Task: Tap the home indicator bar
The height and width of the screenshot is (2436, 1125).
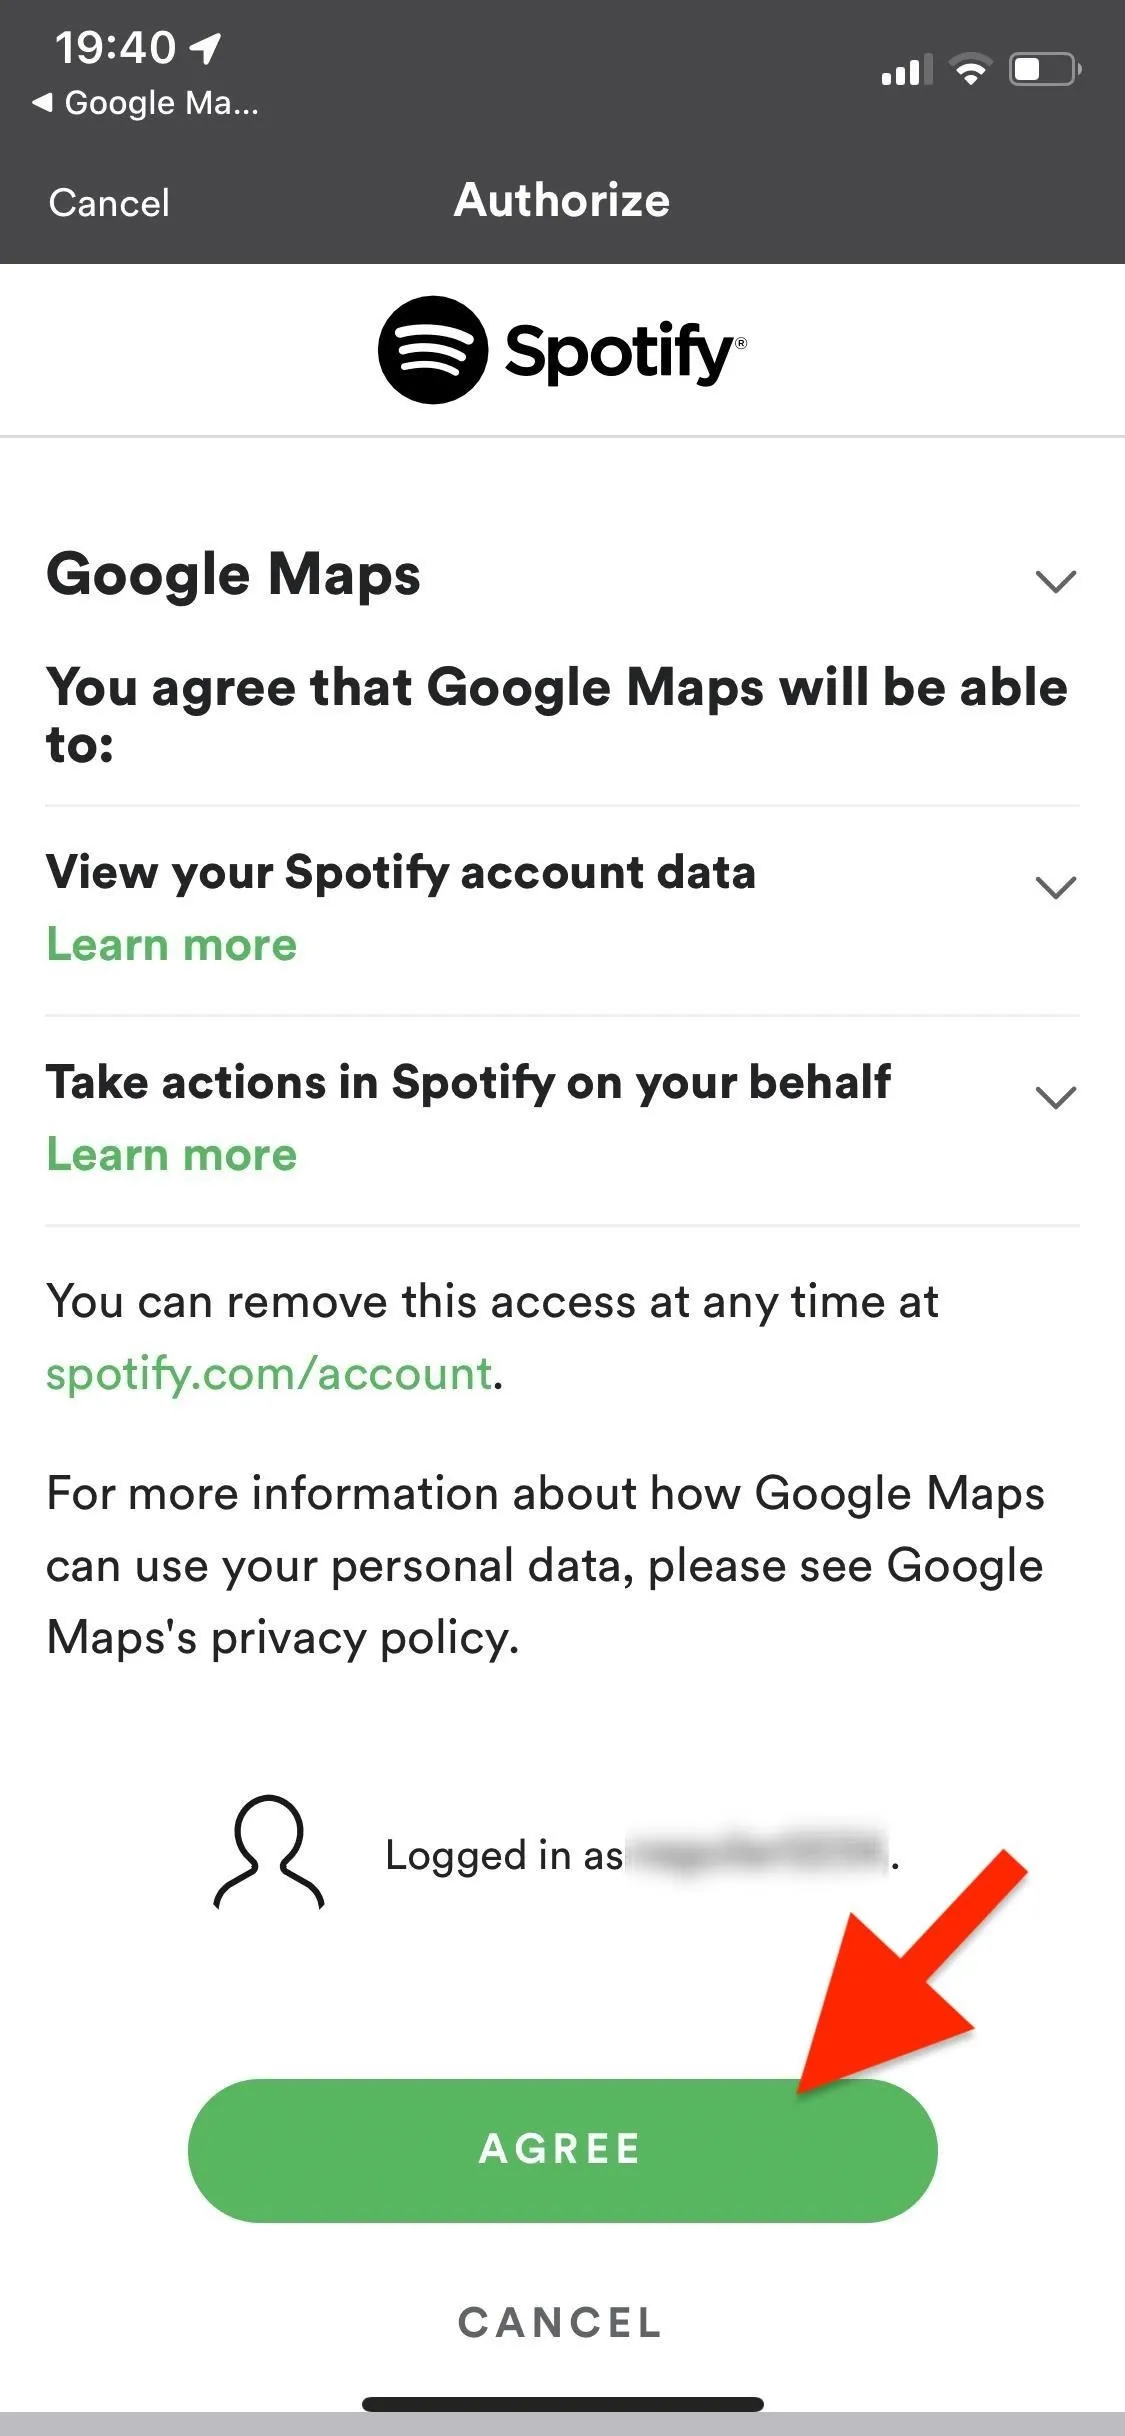Action: click(x=562, y=2404)
